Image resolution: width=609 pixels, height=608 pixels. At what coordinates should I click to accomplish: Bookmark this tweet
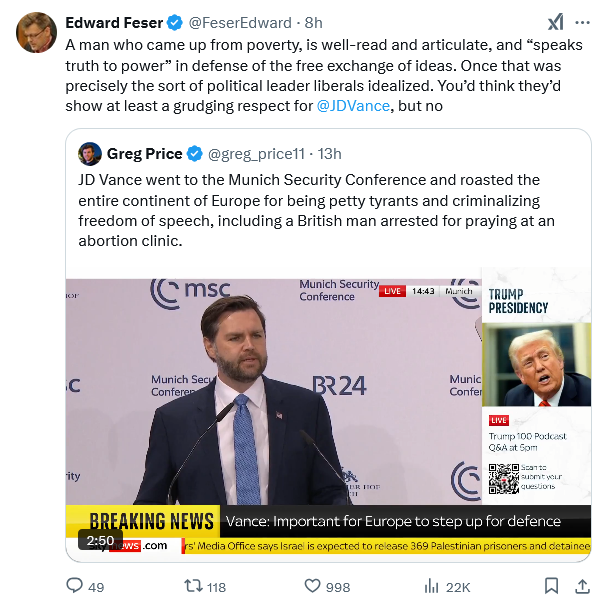551,586
